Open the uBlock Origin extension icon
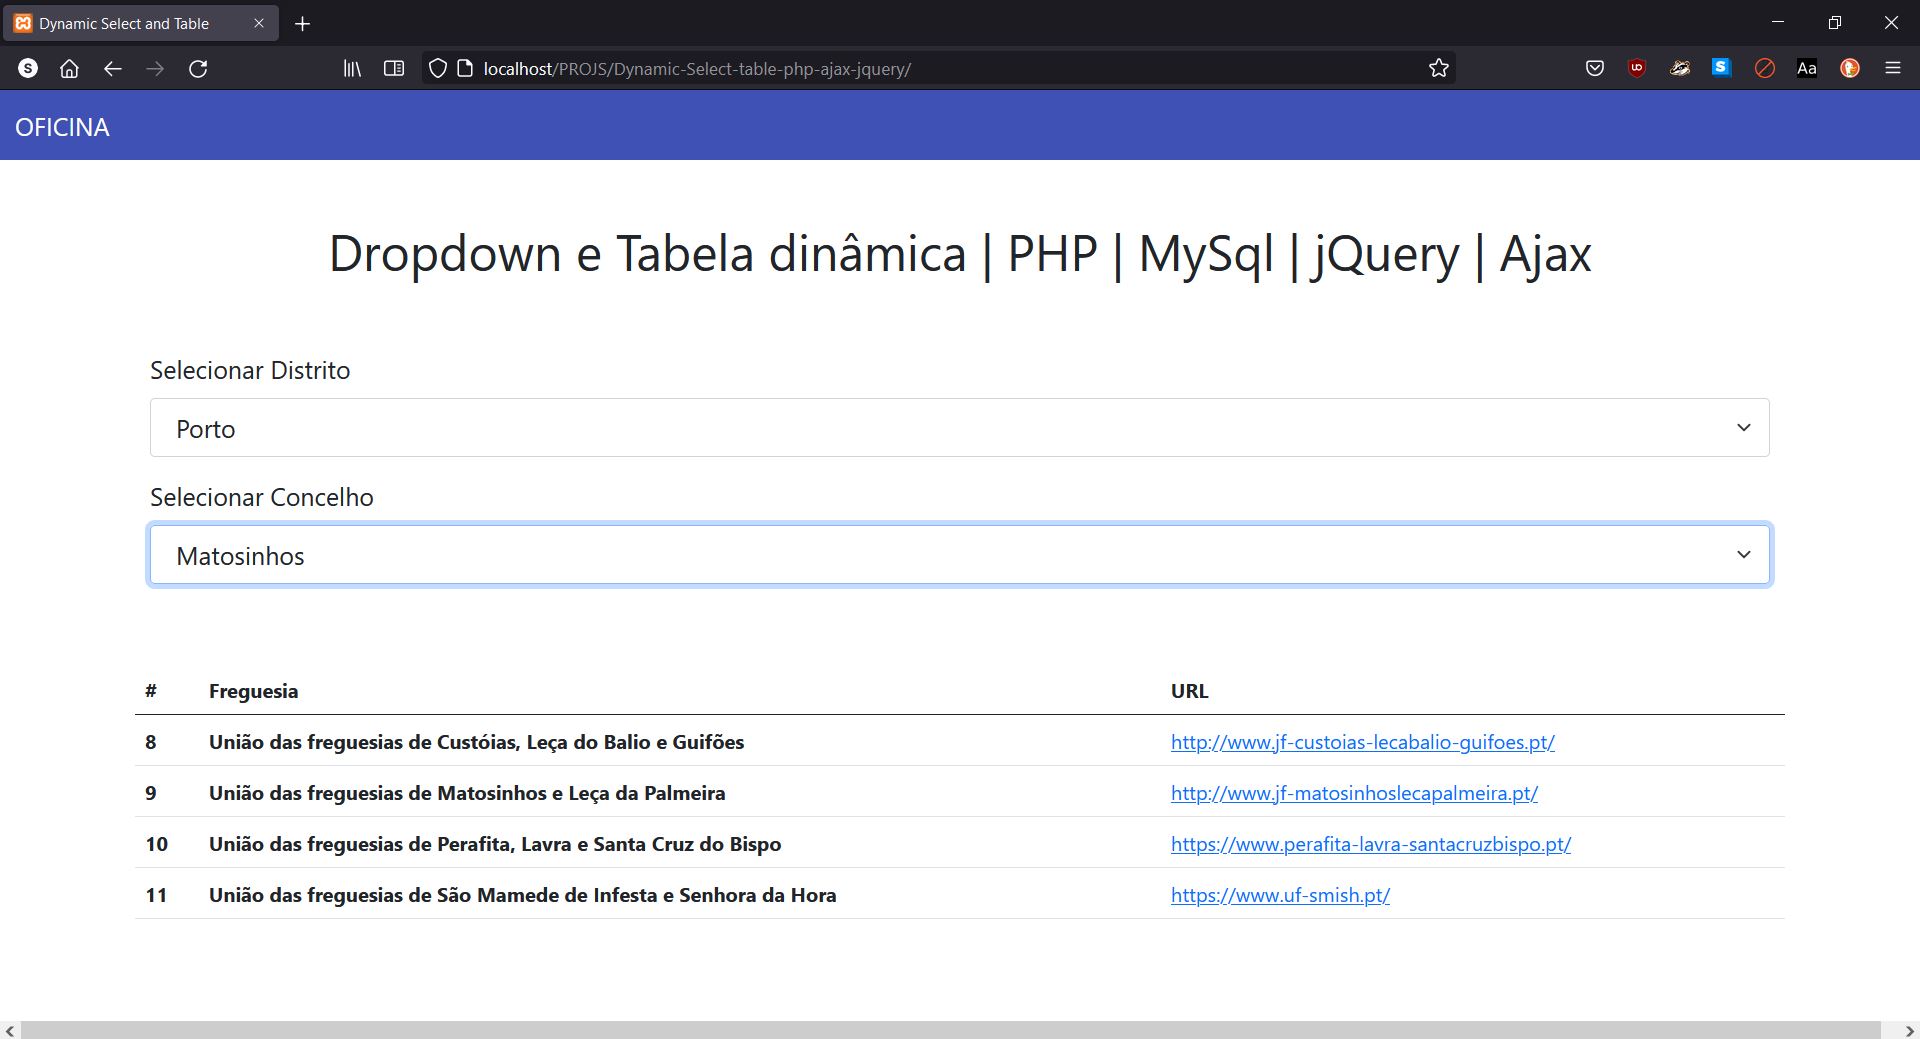 1637,69
